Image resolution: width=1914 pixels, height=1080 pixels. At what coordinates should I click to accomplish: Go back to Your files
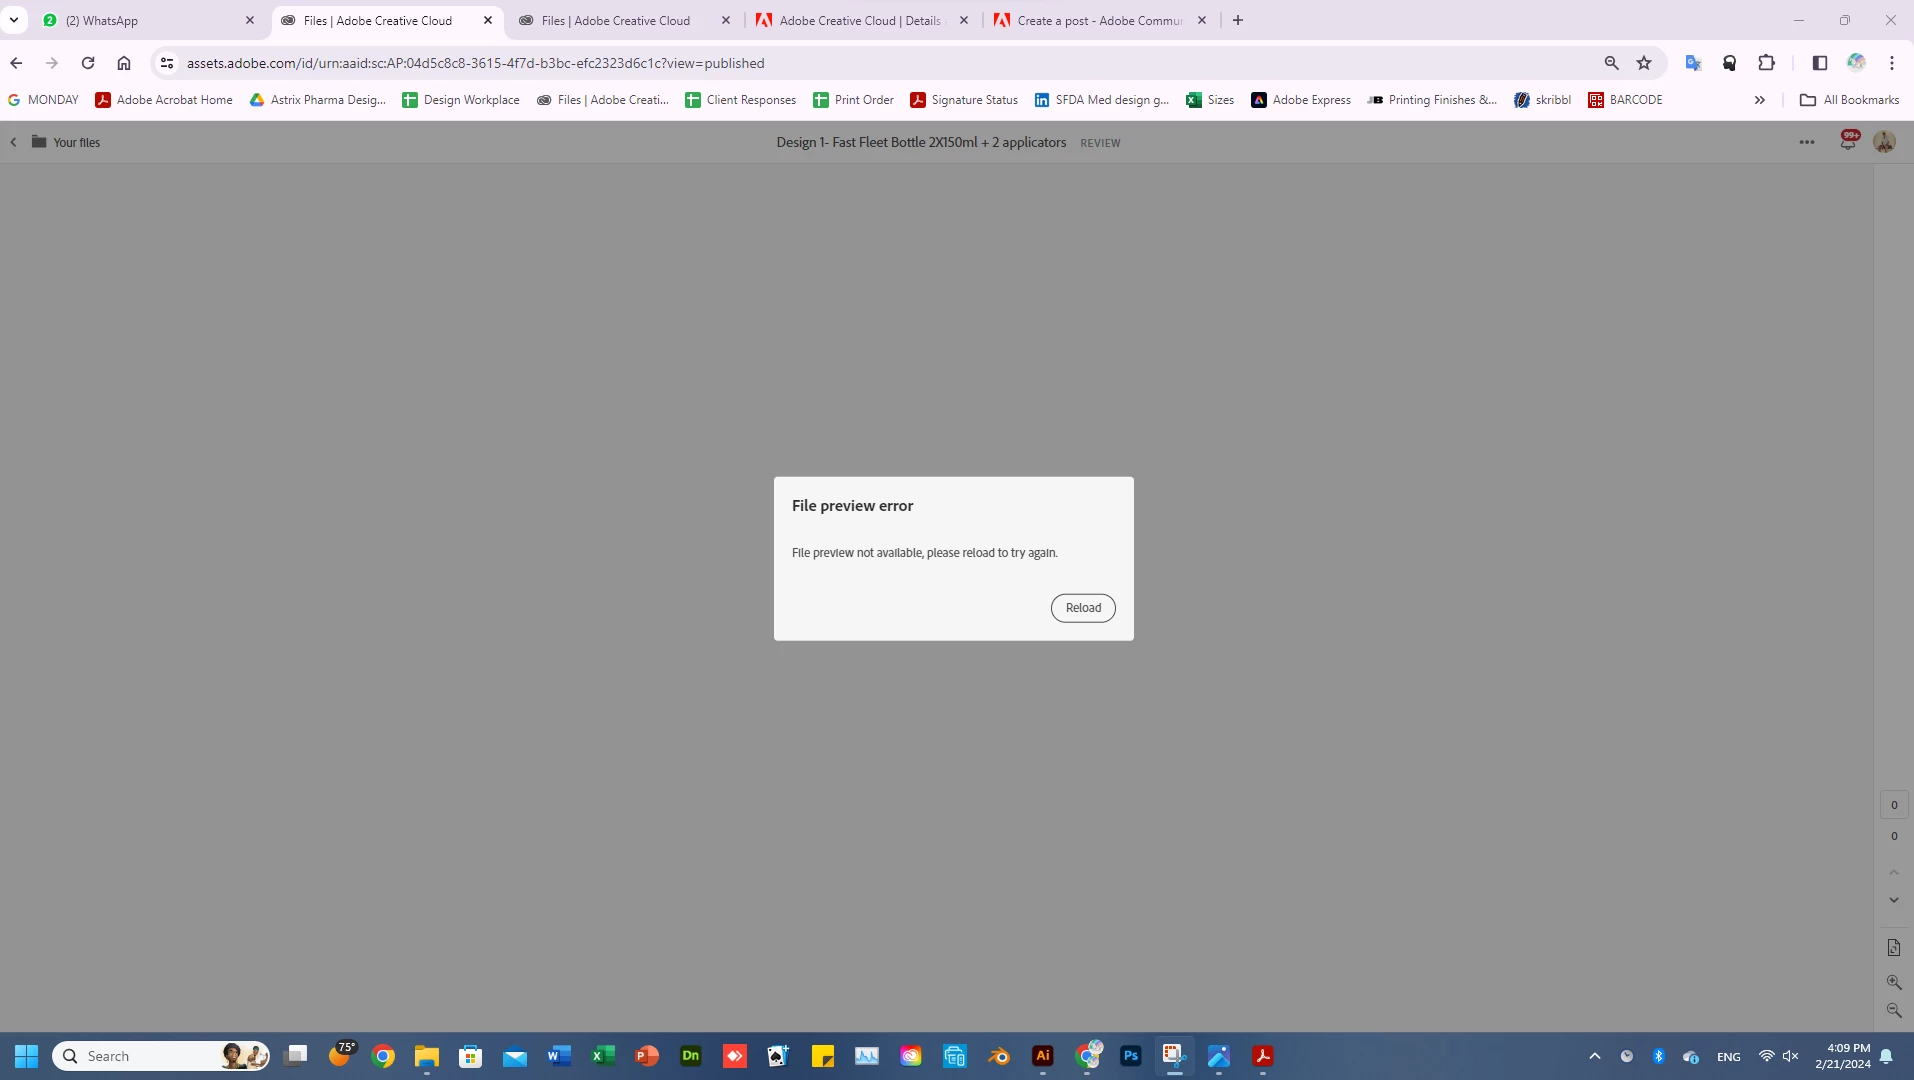tap(66, 142)
